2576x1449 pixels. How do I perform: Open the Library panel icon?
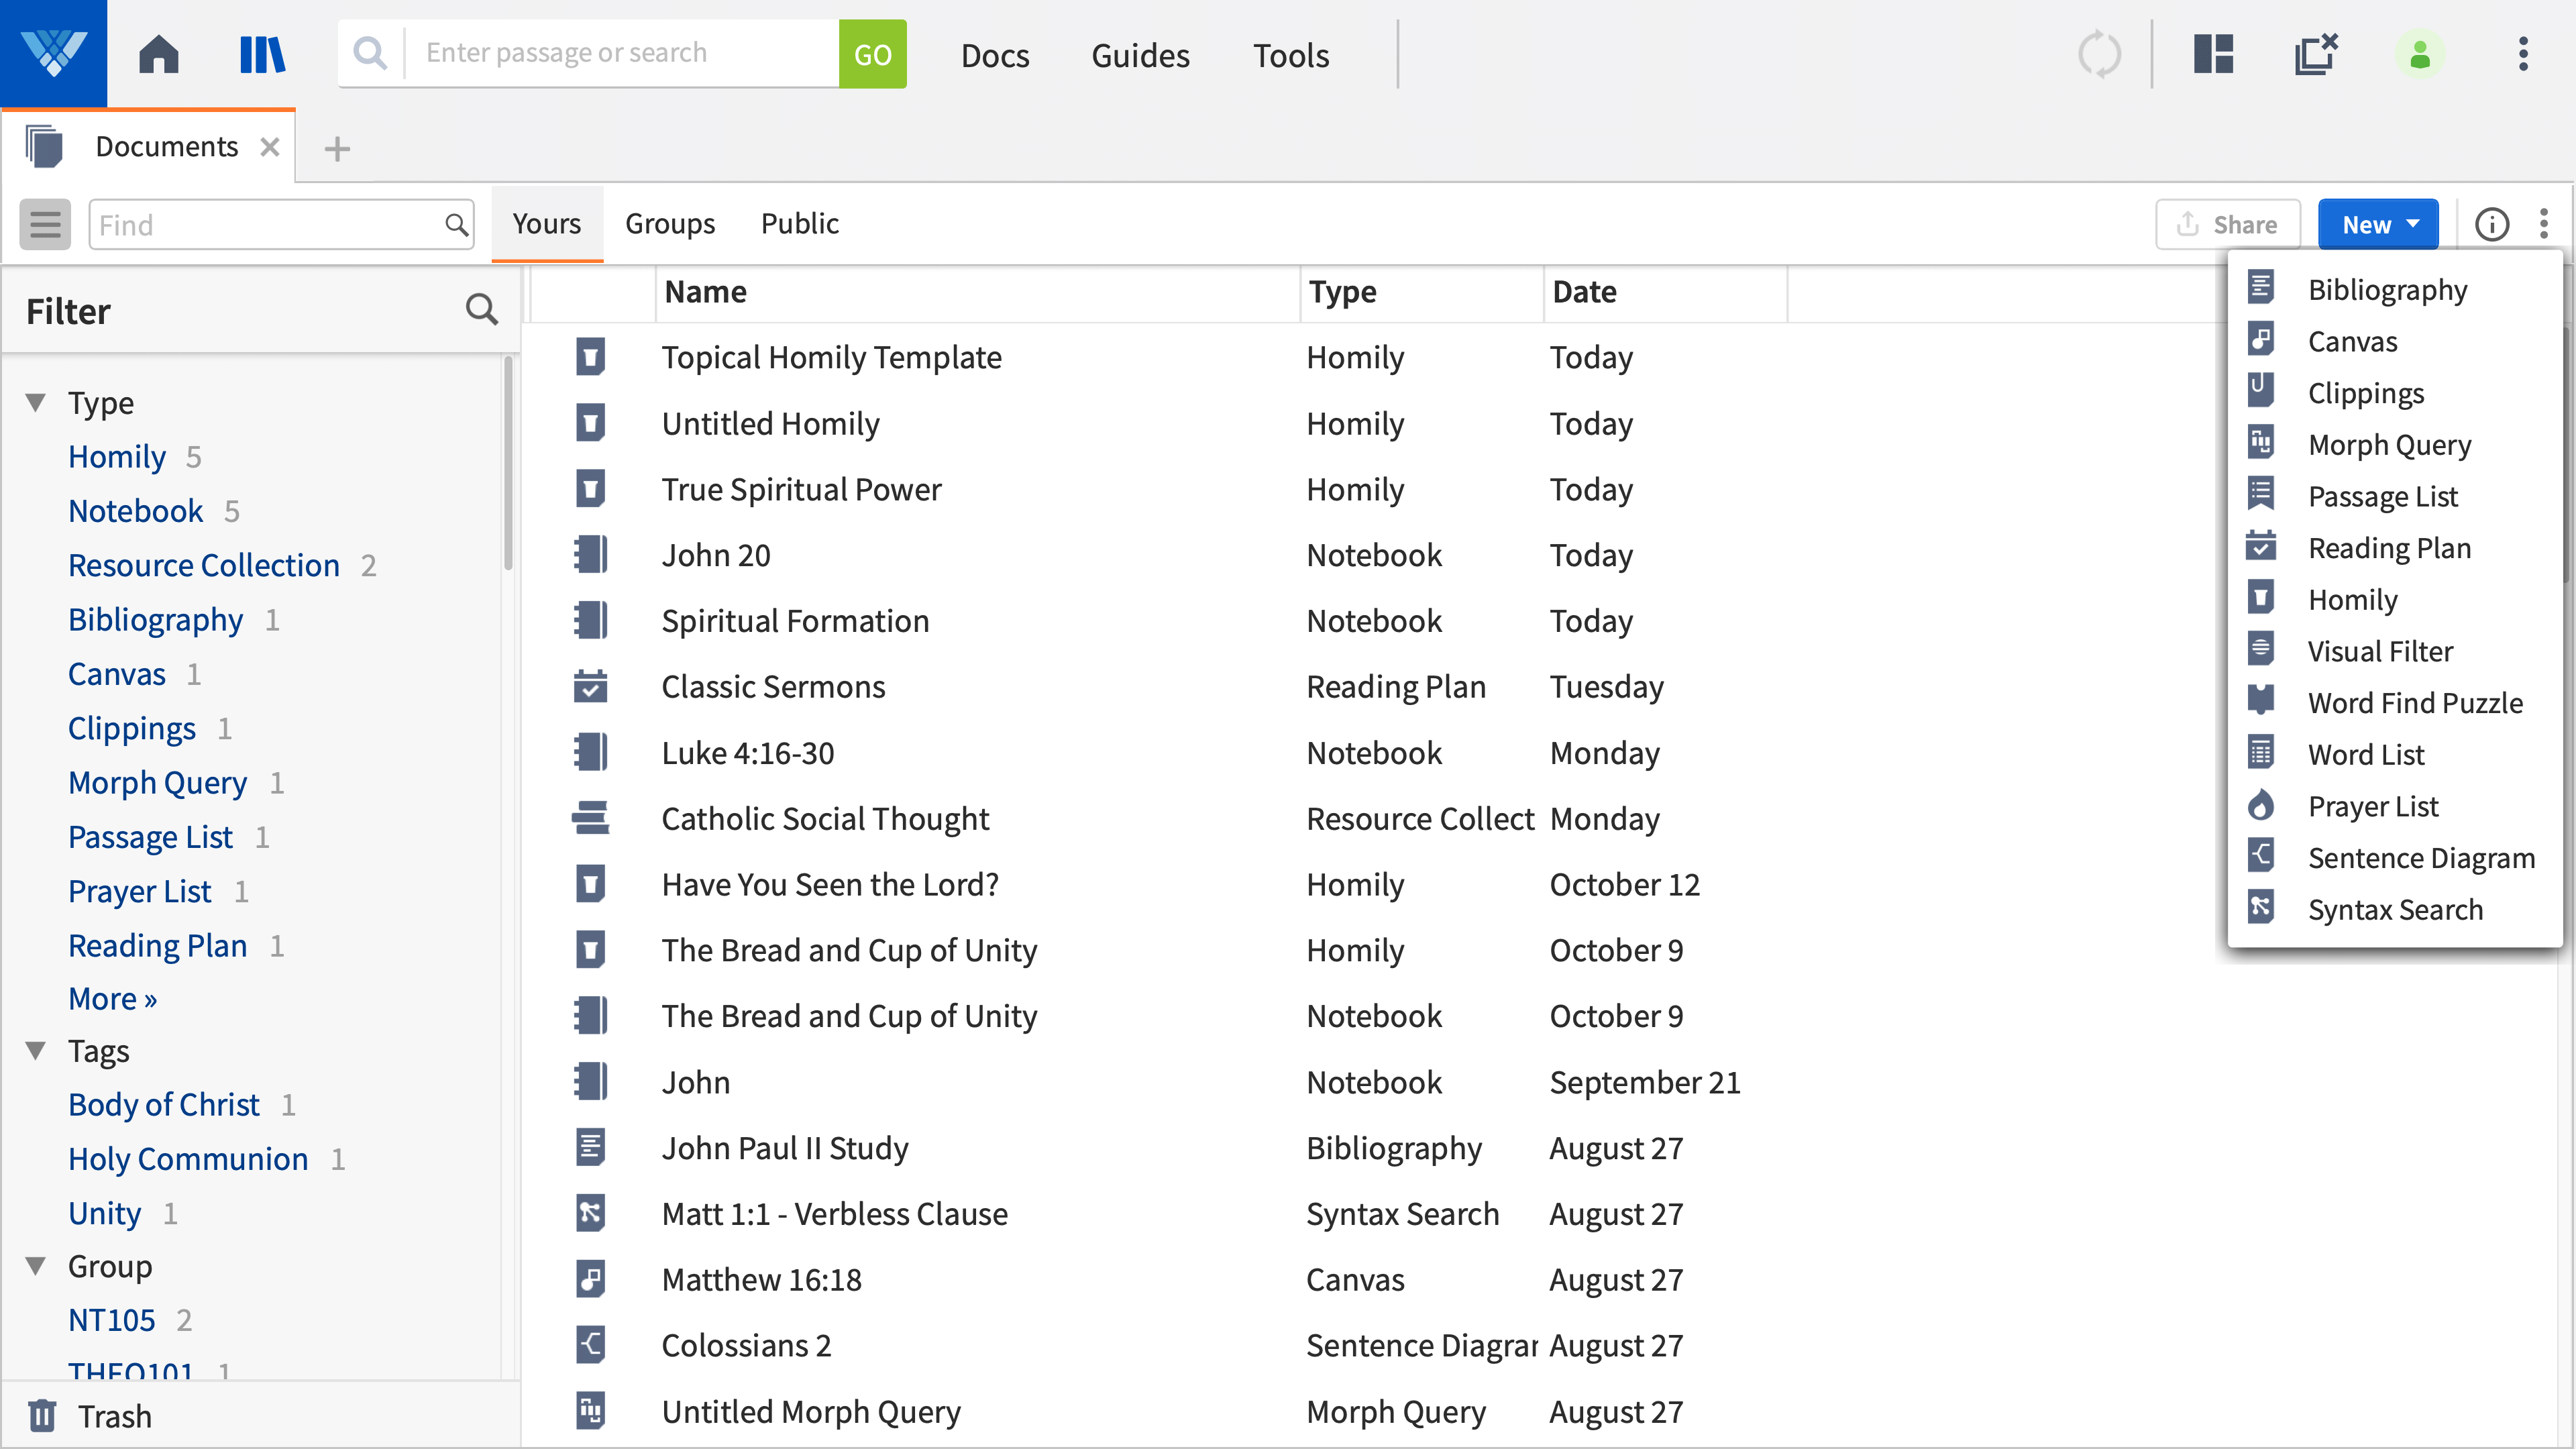(x=261, y=54)
